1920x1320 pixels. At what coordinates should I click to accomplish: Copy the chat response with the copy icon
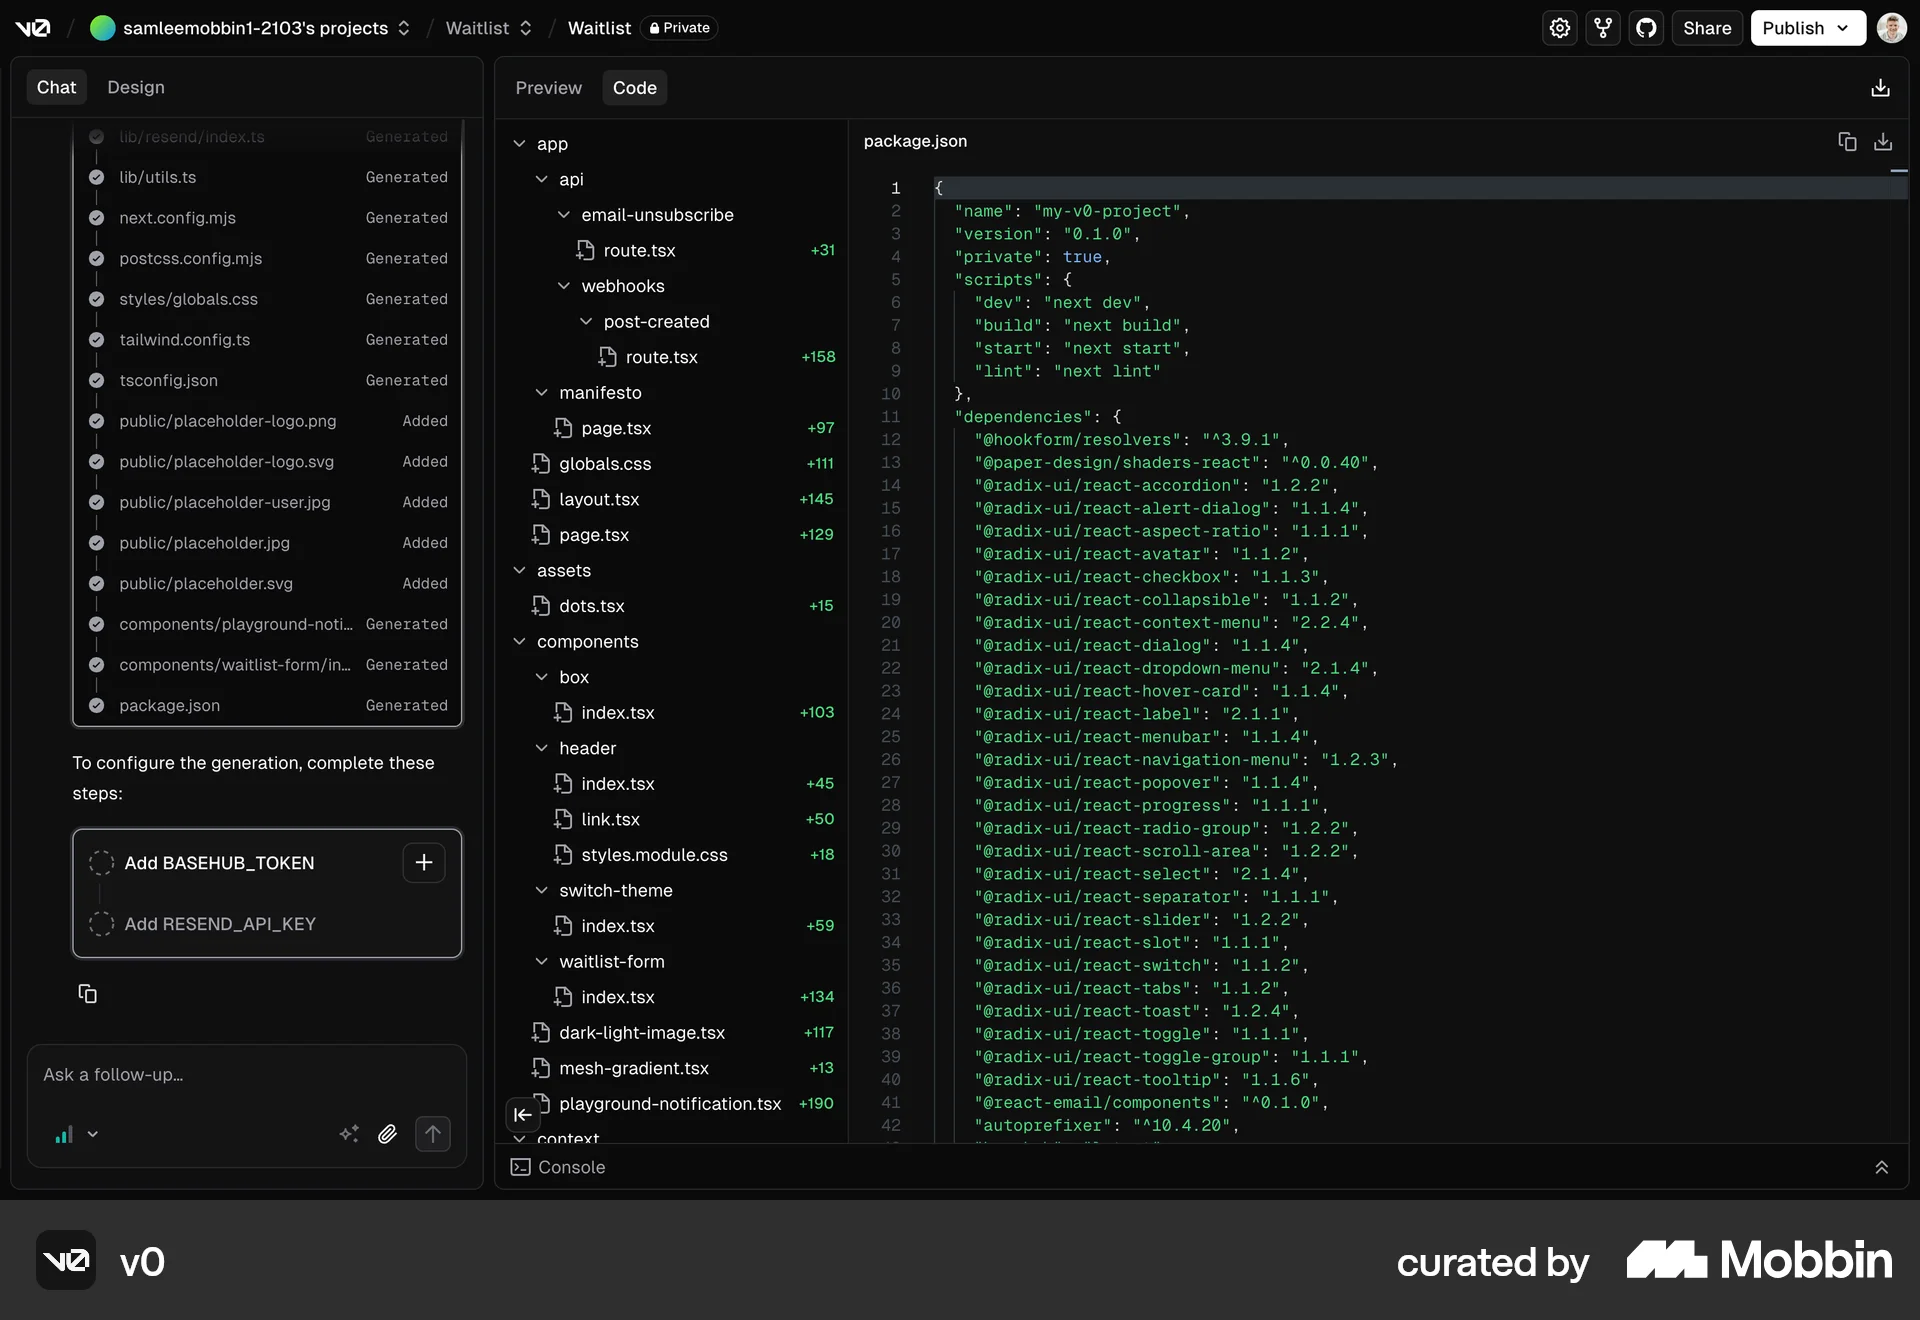(x=87, y=994)
